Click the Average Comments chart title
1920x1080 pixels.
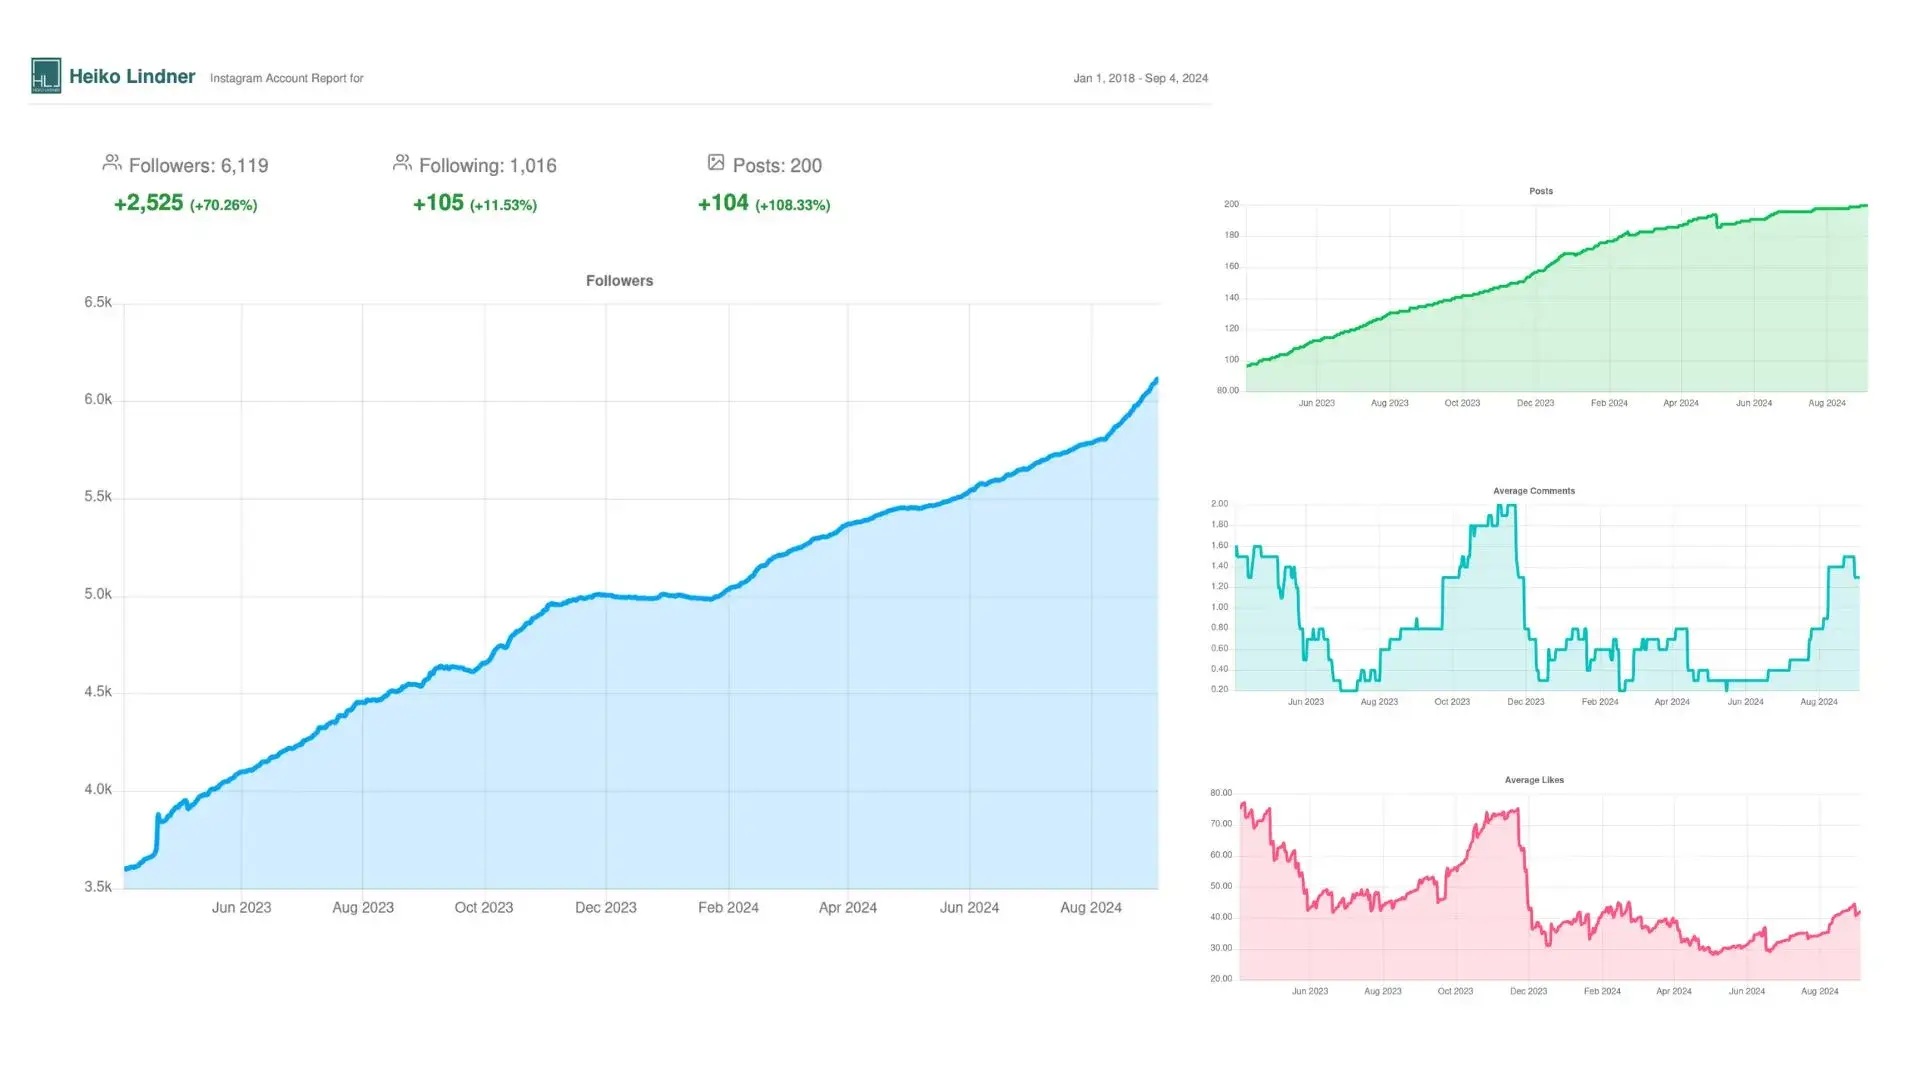(1533, 491)
